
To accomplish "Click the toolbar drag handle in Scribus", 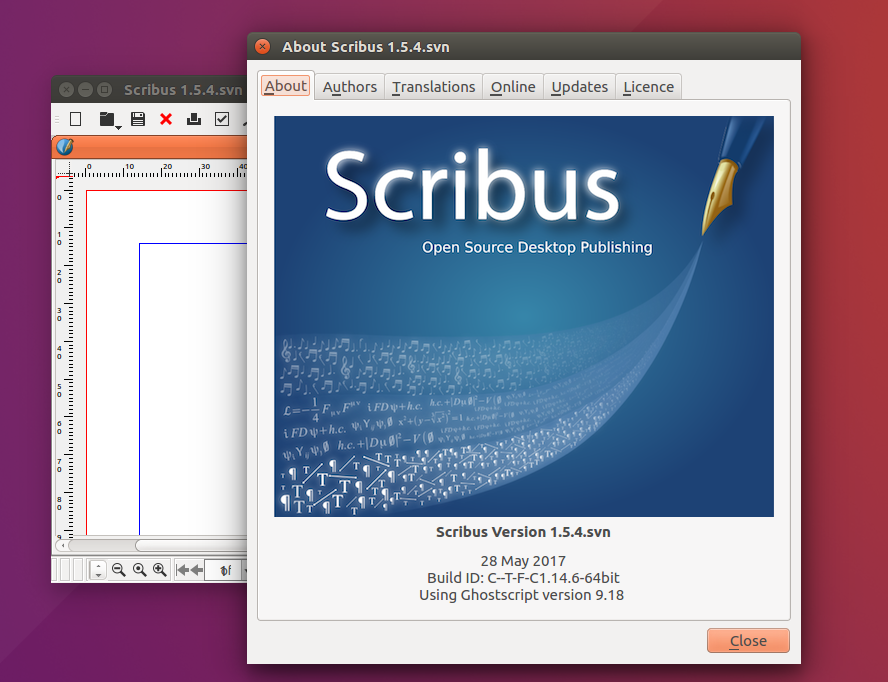I will [57, 119].
